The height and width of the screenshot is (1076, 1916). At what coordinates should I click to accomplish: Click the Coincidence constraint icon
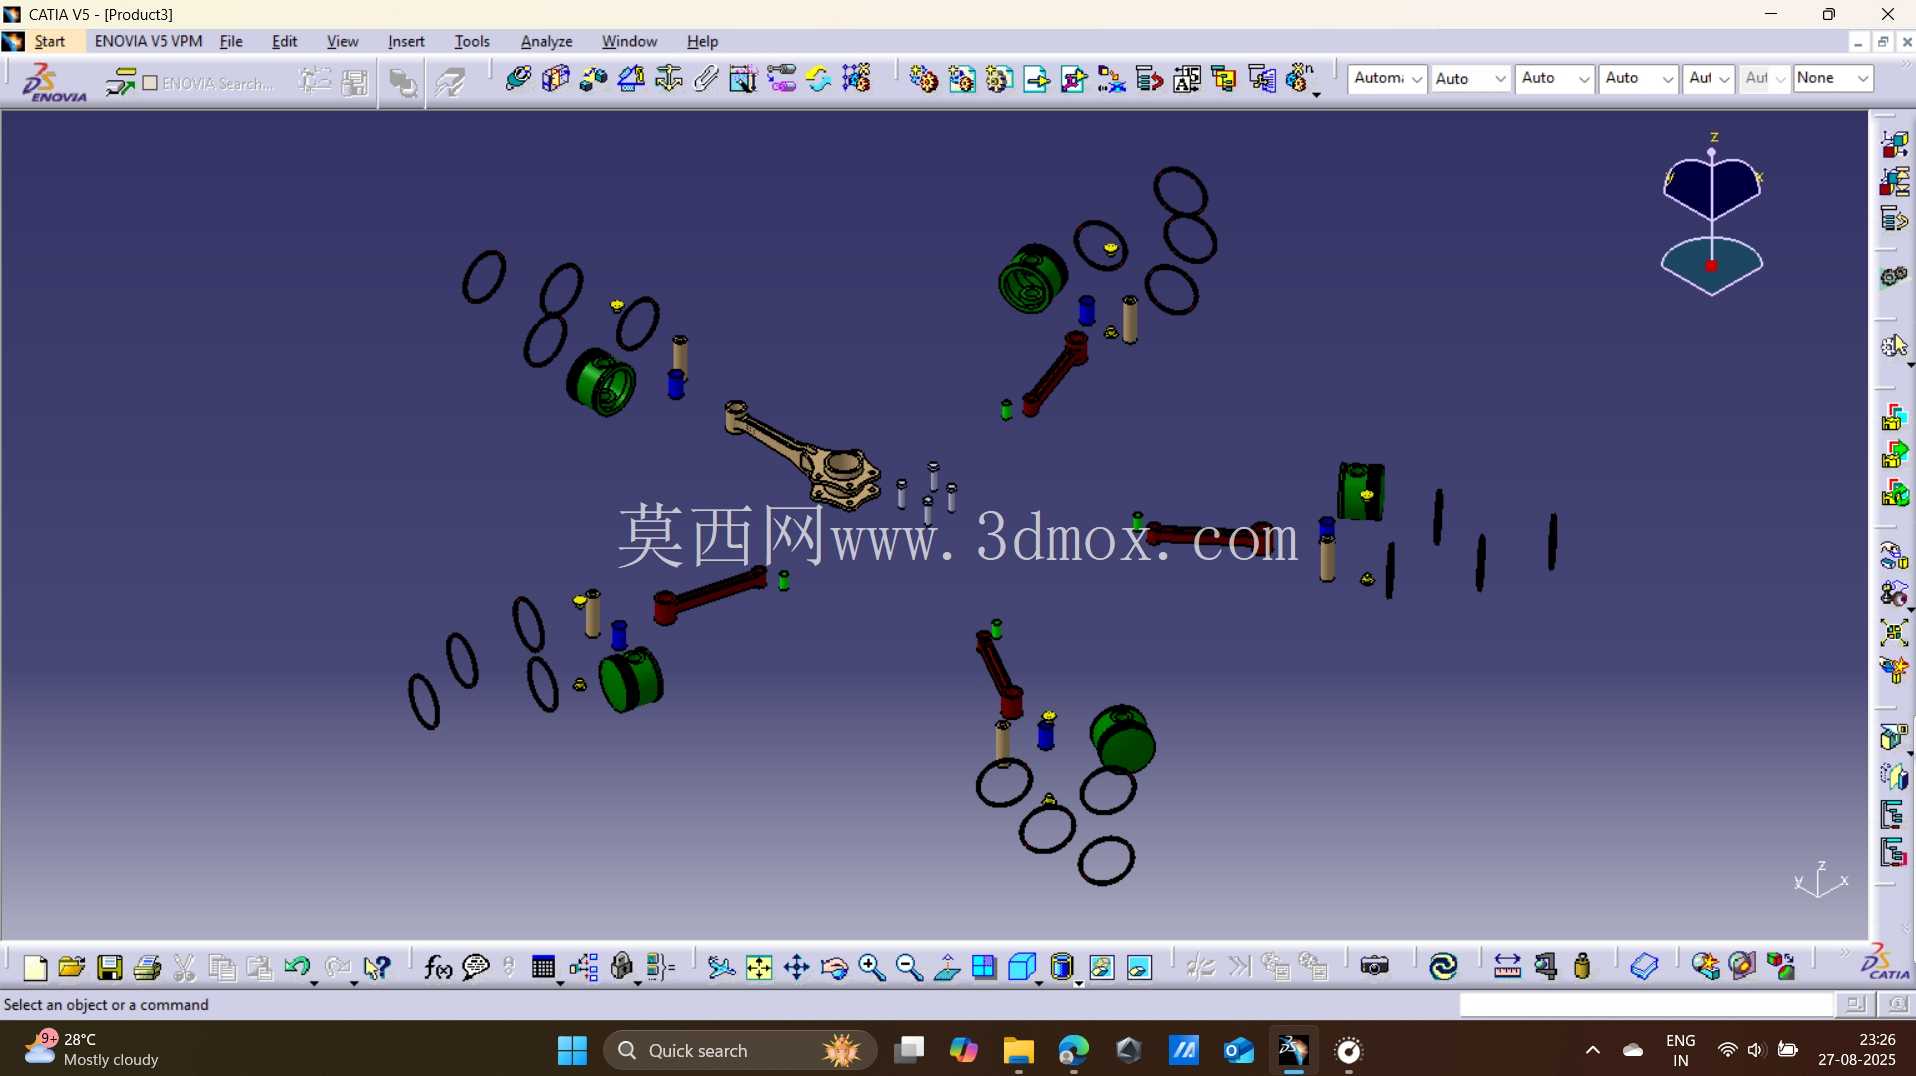517,79
